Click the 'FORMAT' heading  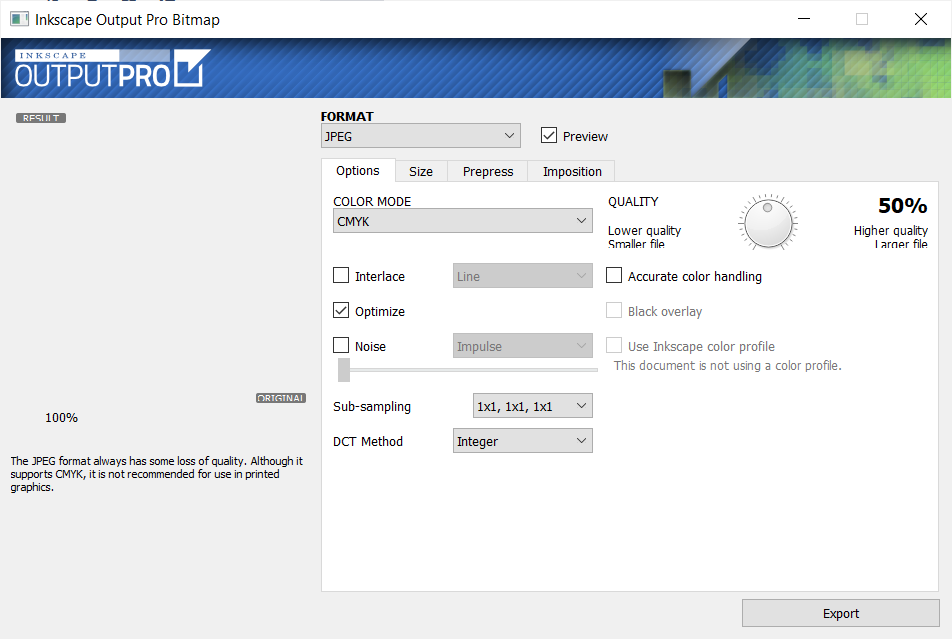click(347, 117)
